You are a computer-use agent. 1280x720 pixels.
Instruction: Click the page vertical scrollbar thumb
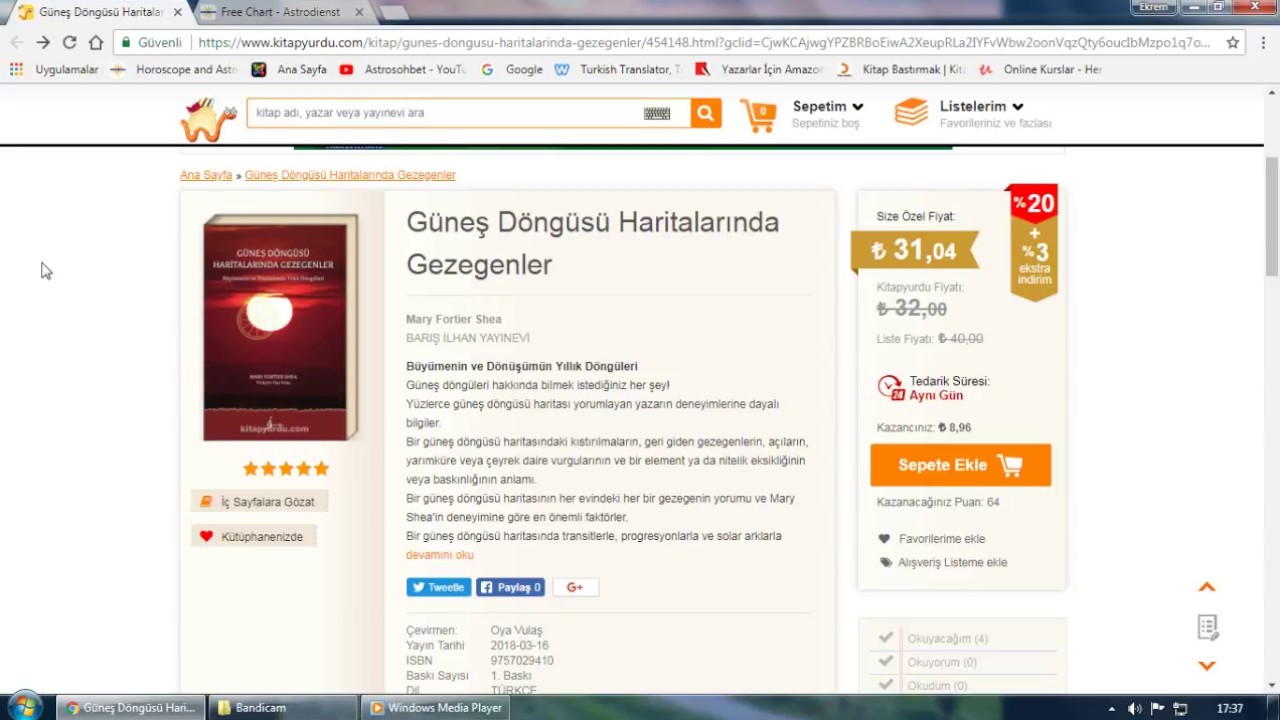pos(1271,215)
